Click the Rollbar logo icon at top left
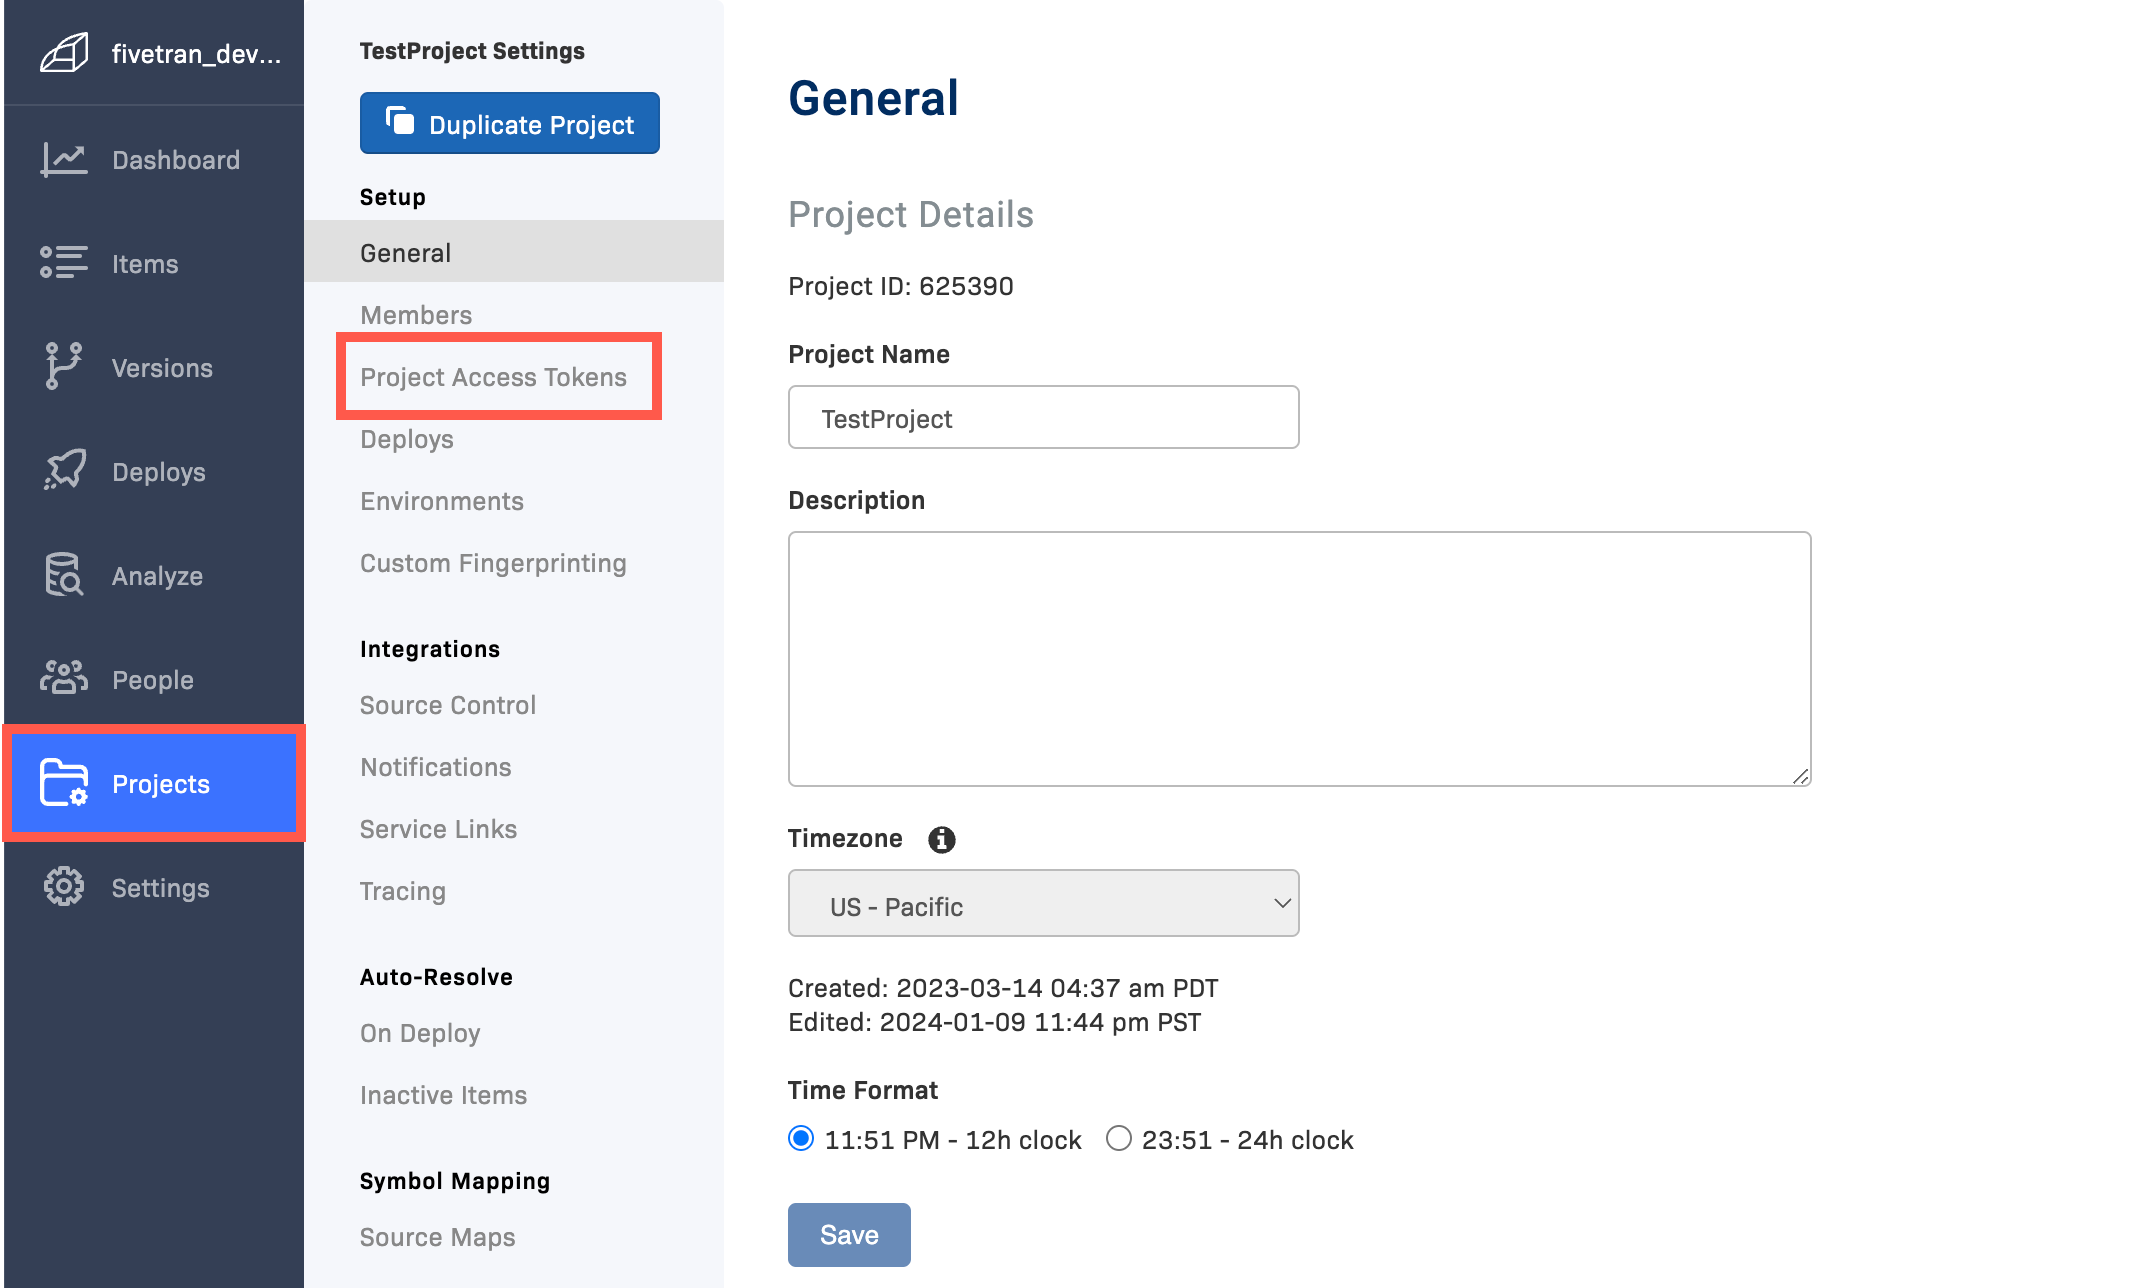This screenshot has height=1288, width=2134. coord(64,53)
